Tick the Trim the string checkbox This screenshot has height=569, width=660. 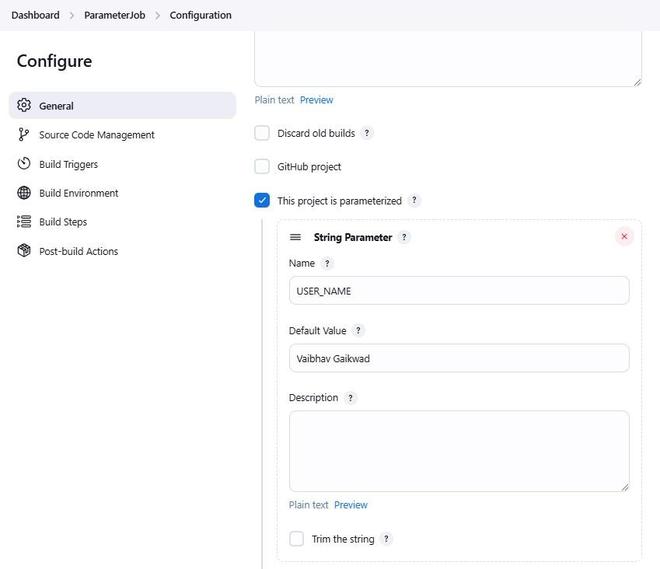(x=296, y=539)
